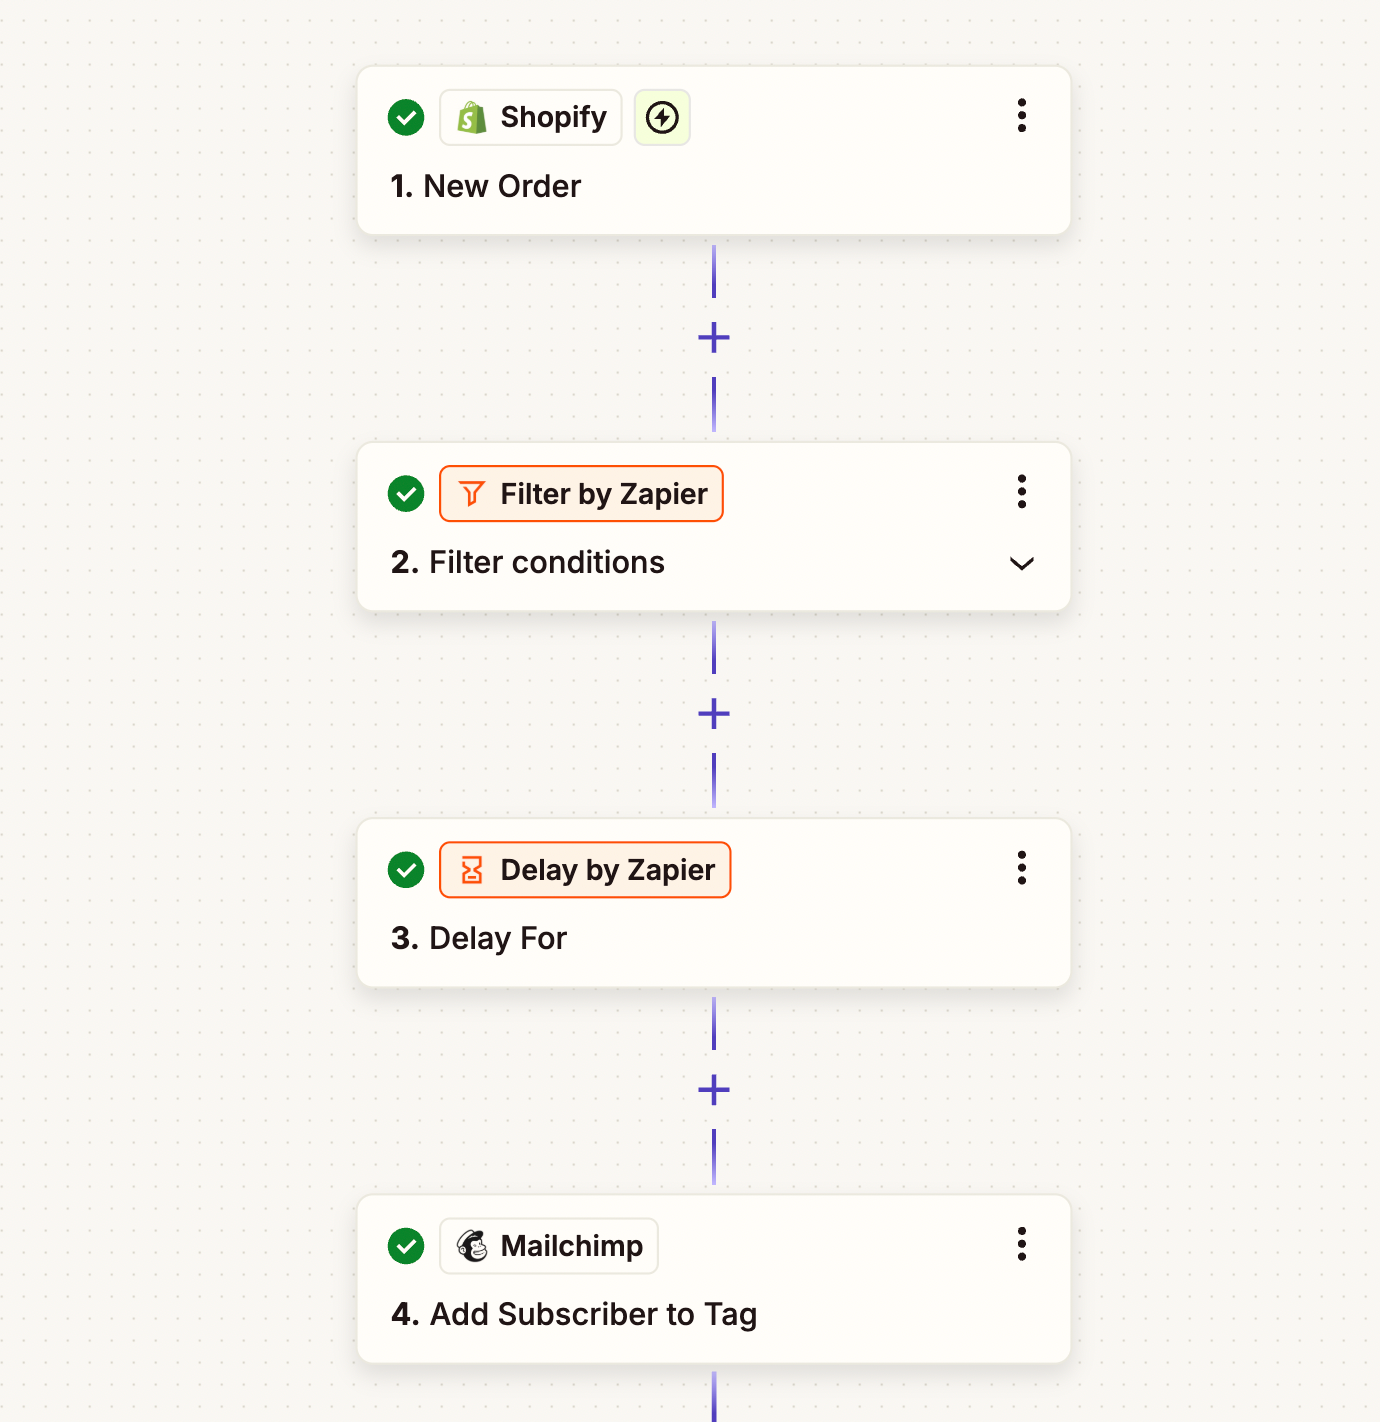1380x1422 pixels.
Task: Click the instant trigger lightning bolt icon
Action: [x=662, y=118]
